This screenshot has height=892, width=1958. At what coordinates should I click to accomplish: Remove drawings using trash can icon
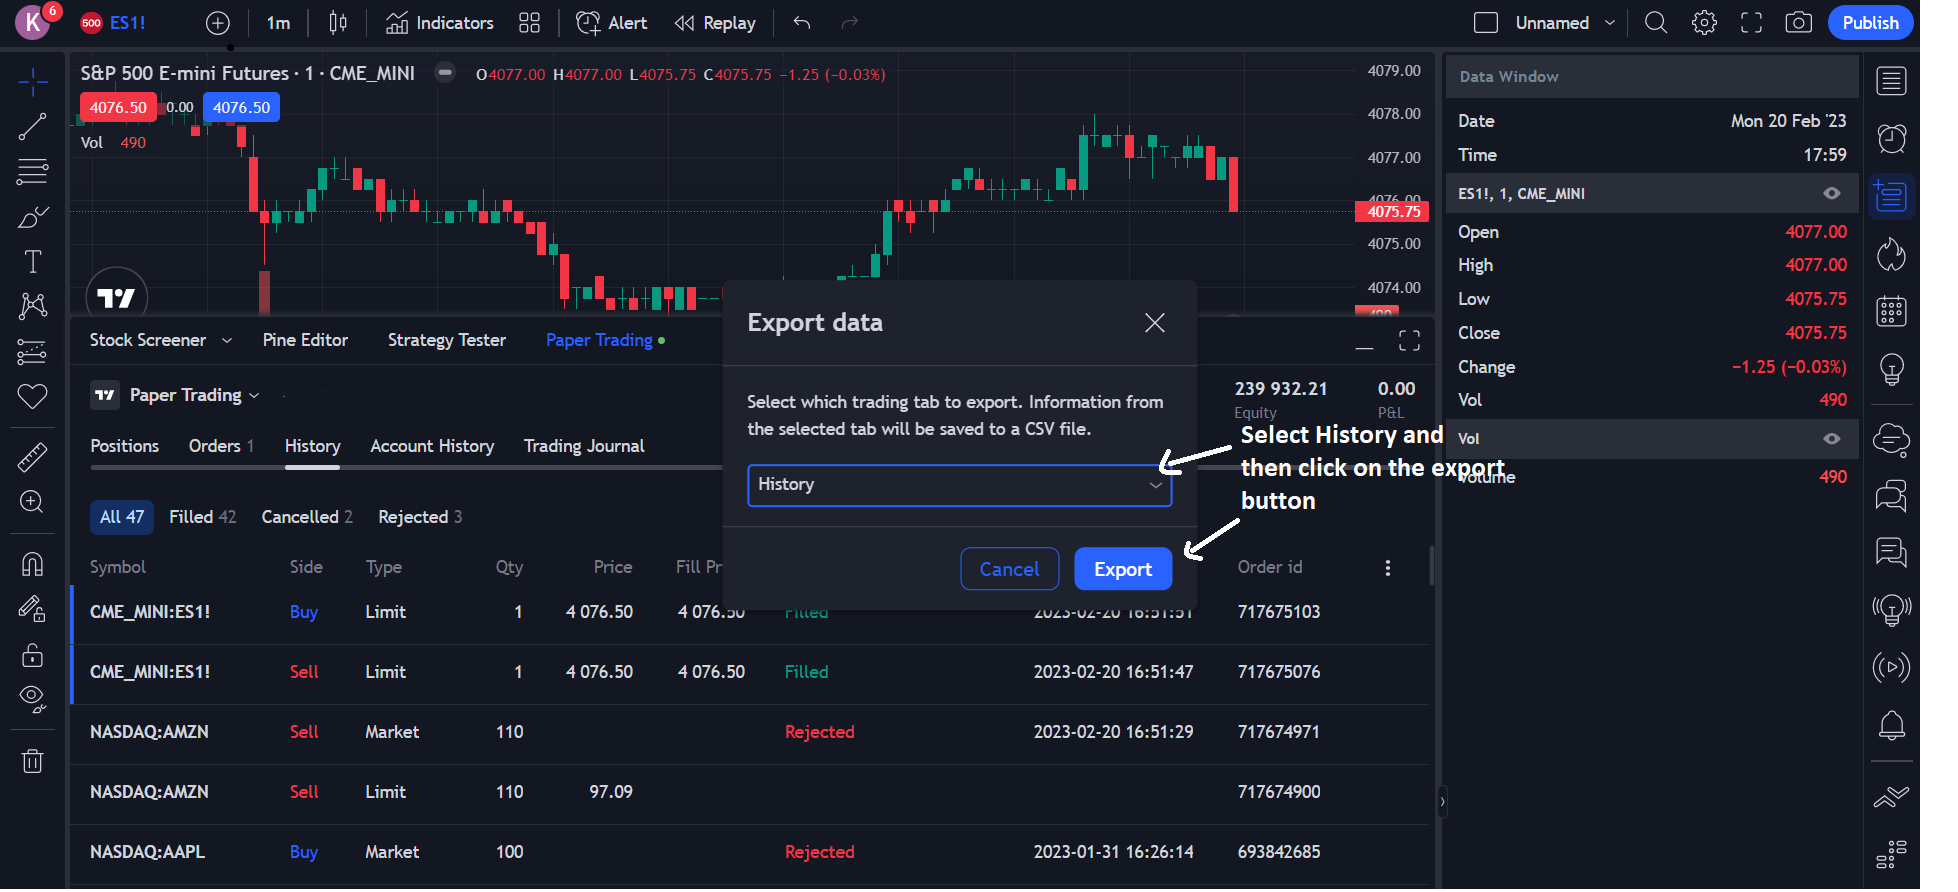[x=33, y=762]
